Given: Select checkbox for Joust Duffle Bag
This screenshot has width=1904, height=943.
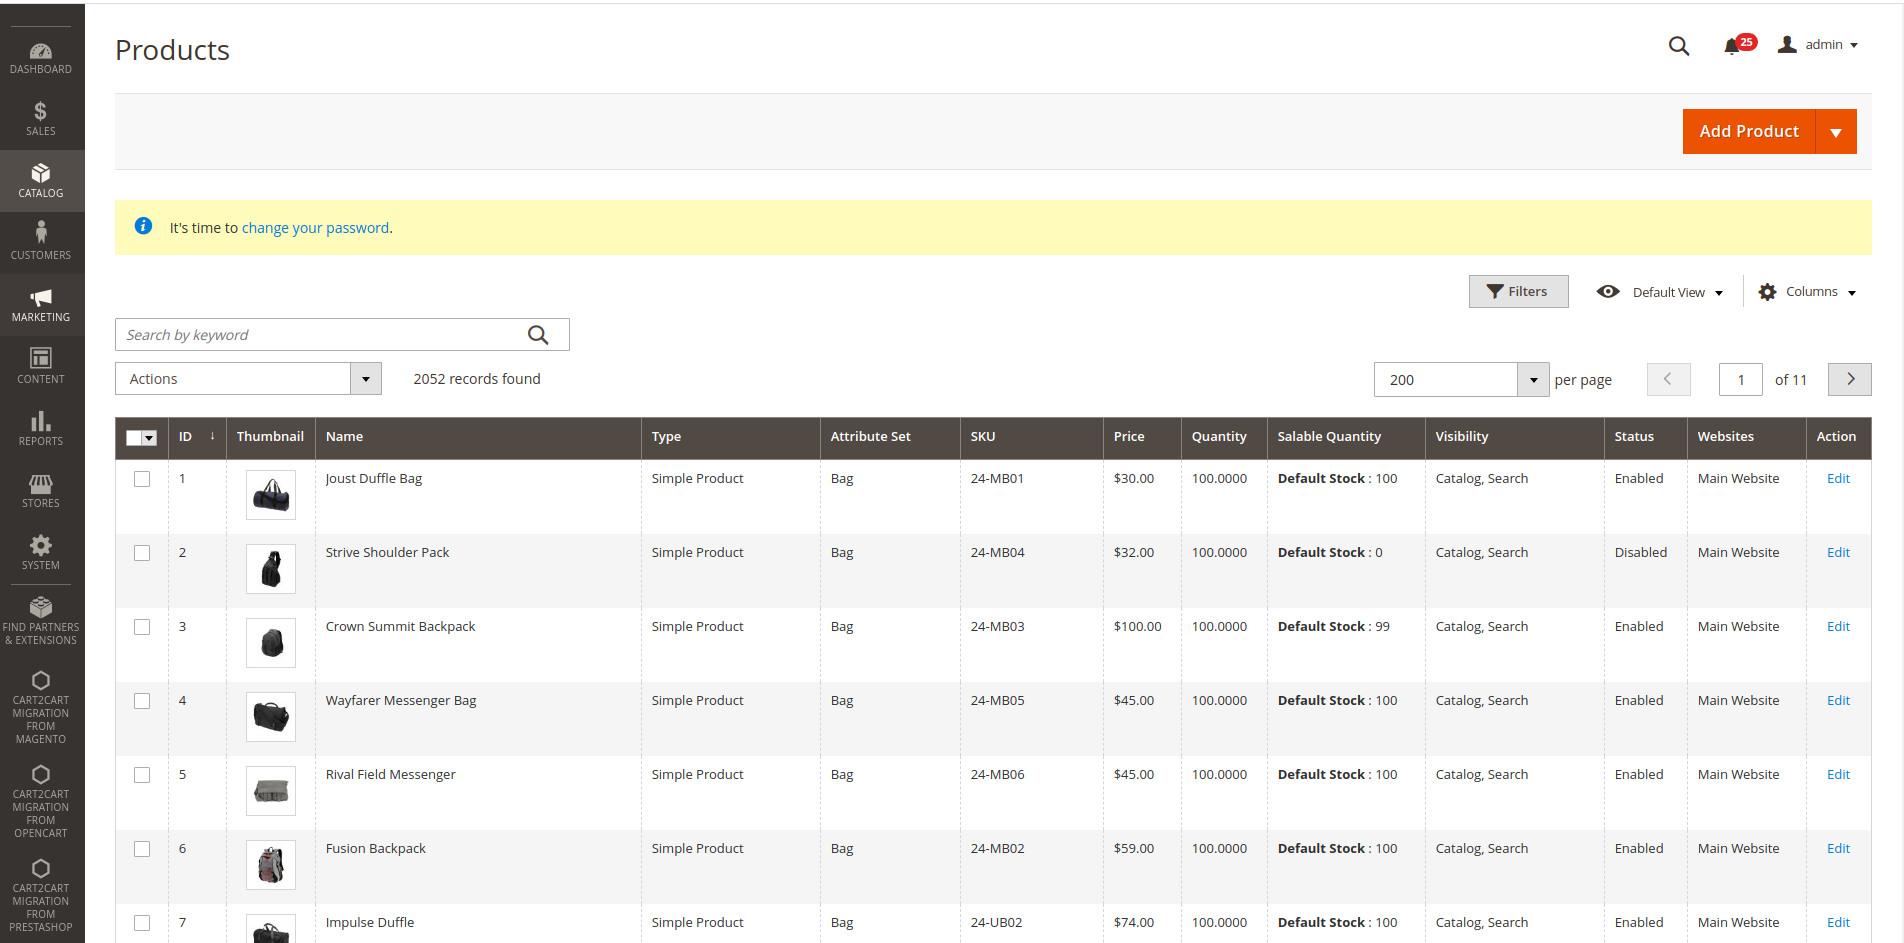Looking at the screenshot, I should (142, 479).
